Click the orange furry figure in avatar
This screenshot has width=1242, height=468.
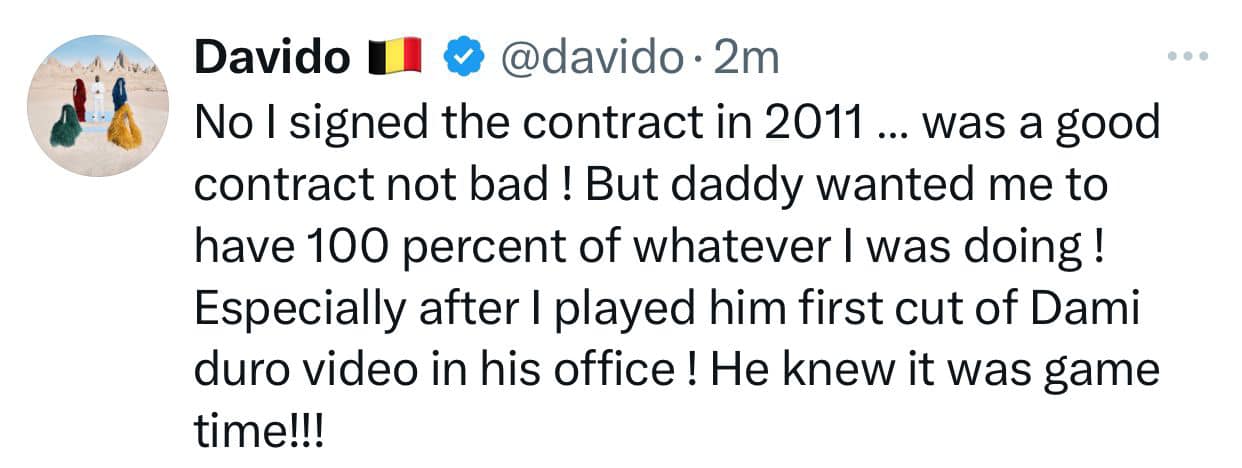125,127
